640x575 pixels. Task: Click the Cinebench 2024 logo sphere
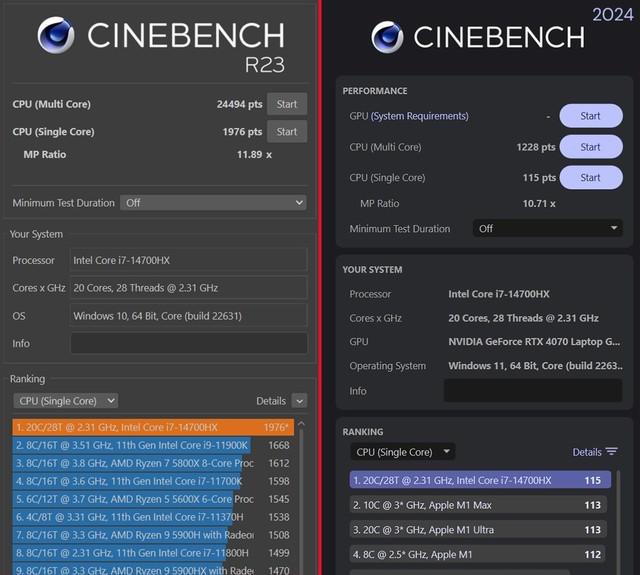tap(387, 38)
